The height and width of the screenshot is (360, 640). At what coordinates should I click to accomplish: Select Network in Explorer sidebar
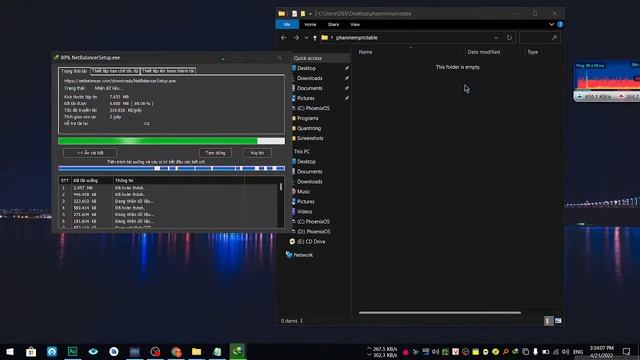point(303,255)
